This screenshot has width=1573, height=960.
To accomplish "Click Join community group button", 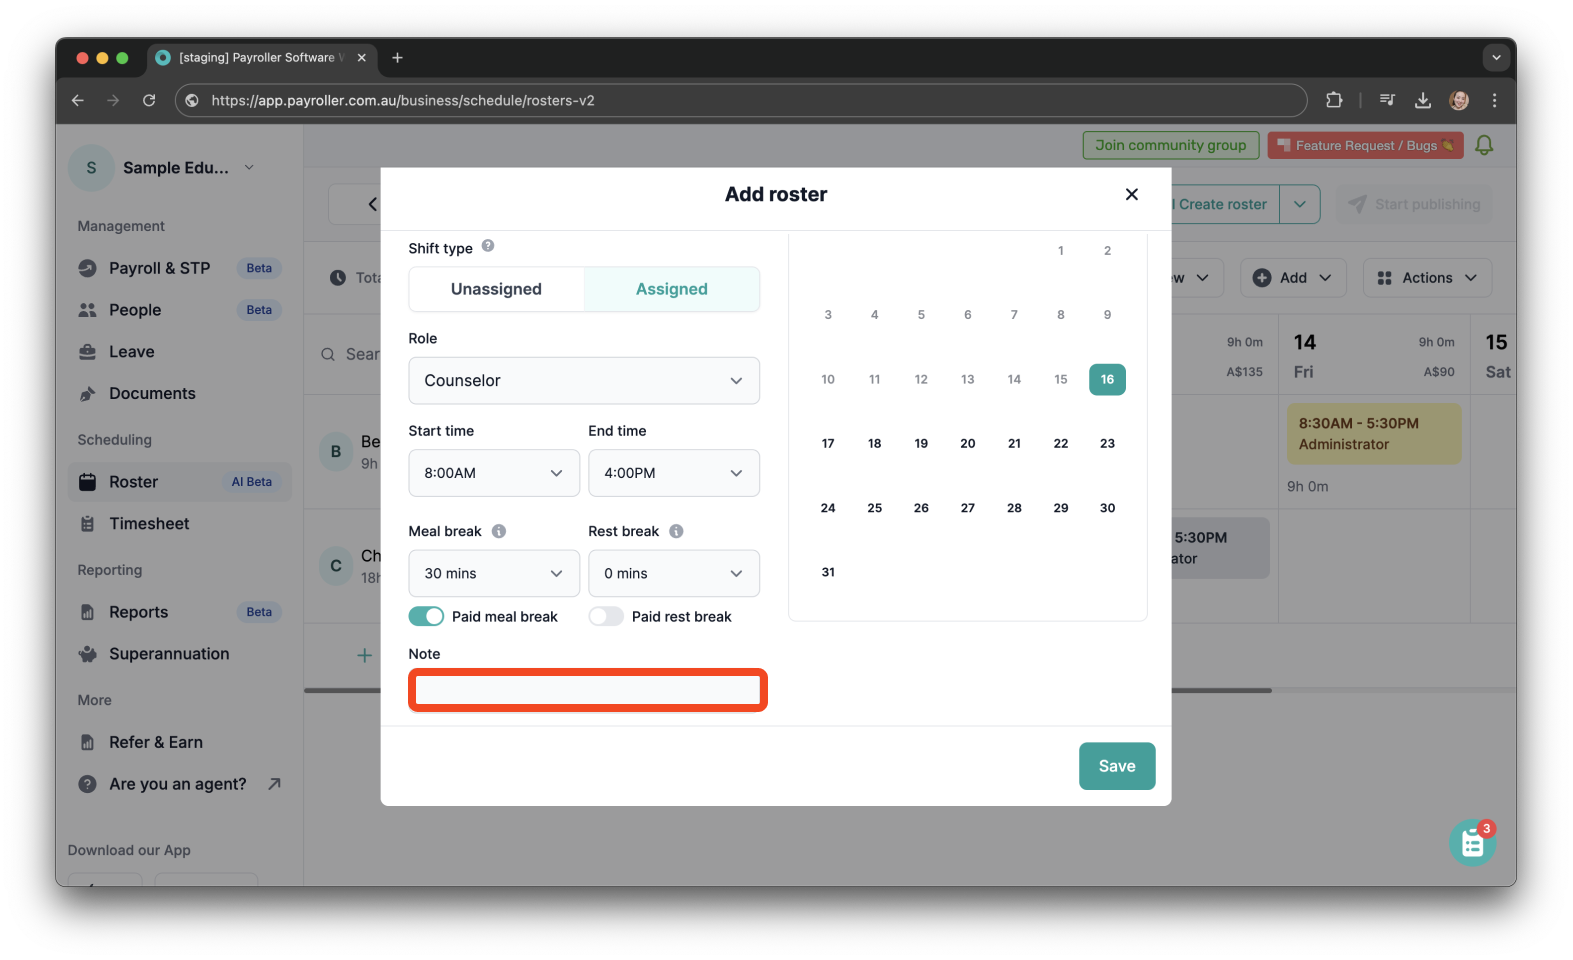I will 1171,146.
